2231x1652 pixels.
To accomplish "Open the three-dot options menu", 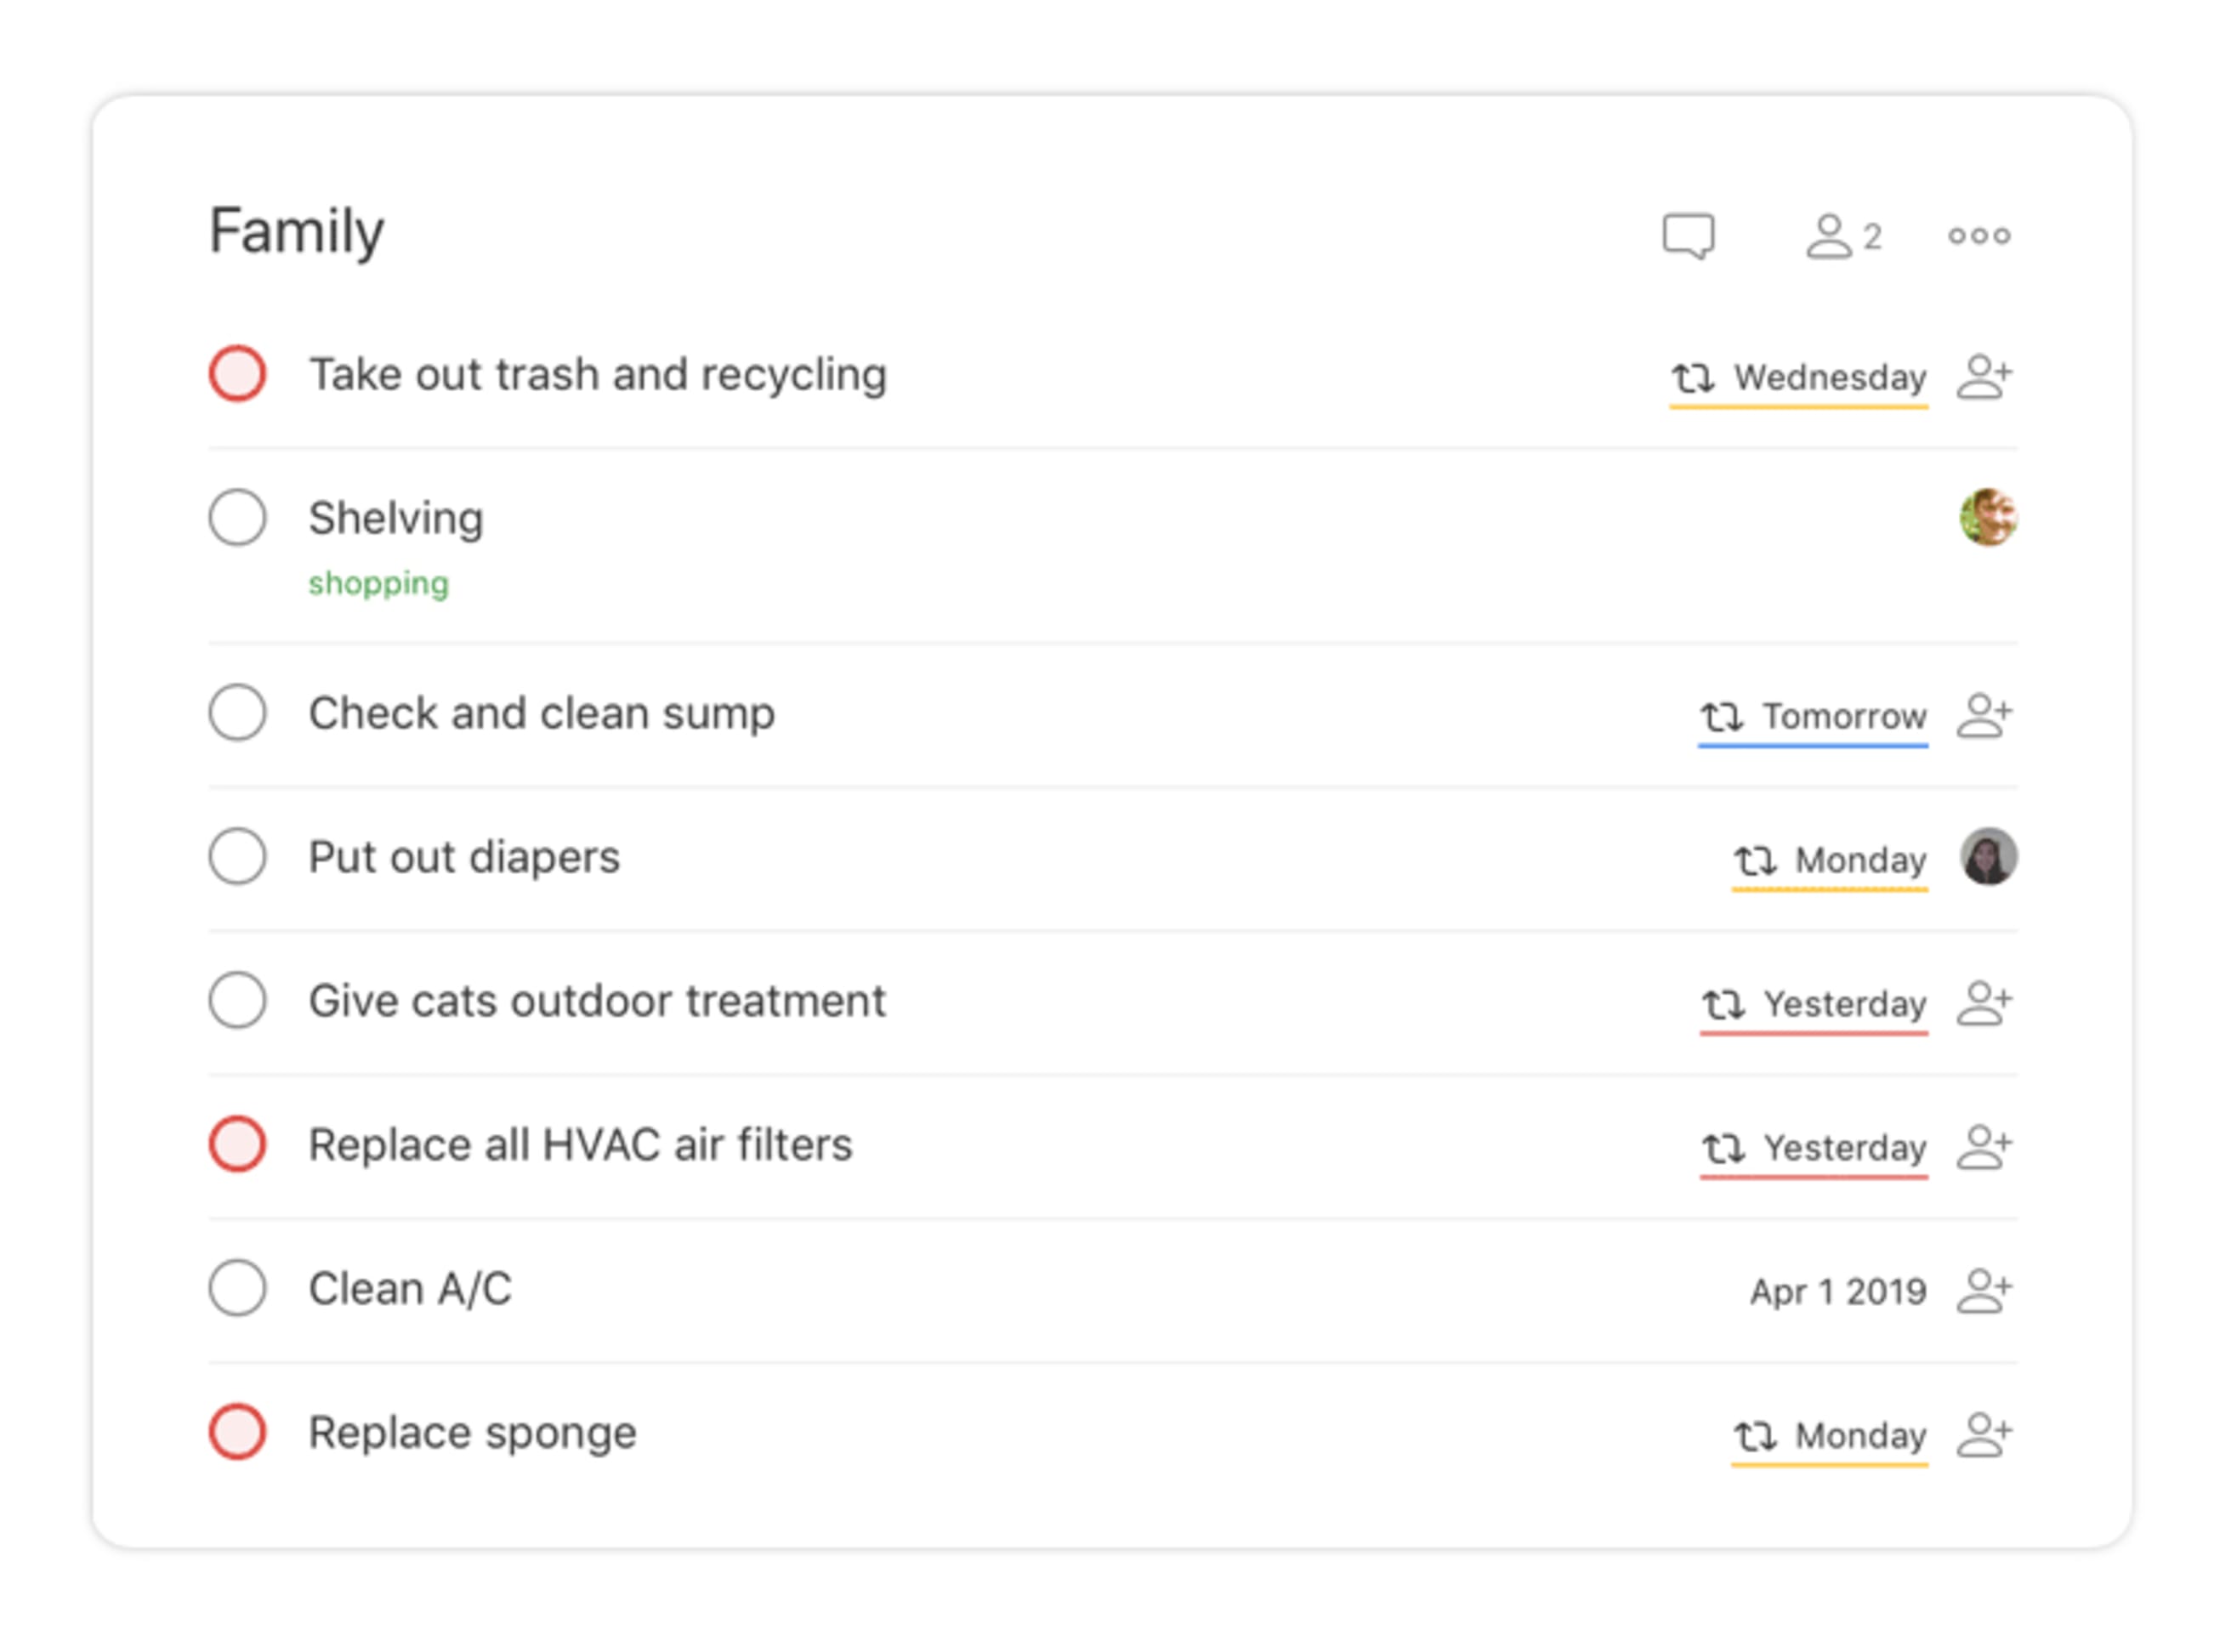I will pos(1980,236).
